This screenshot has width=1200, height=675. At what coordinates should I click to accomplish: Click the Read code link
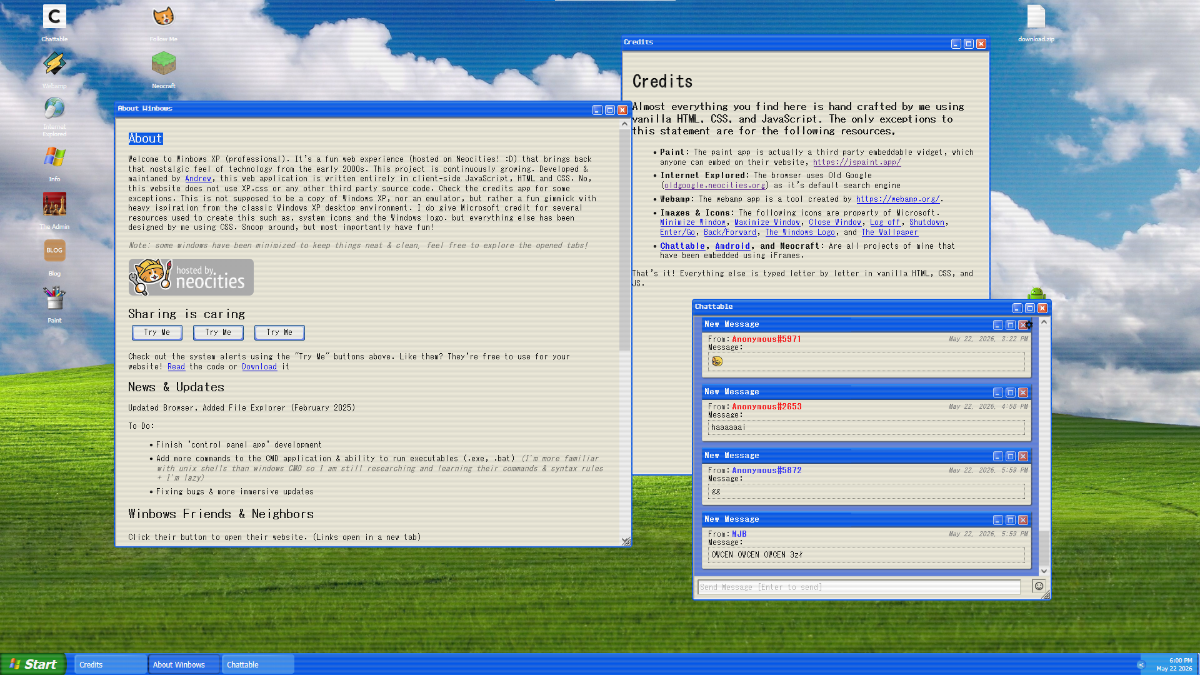click(x=175, y=367)
